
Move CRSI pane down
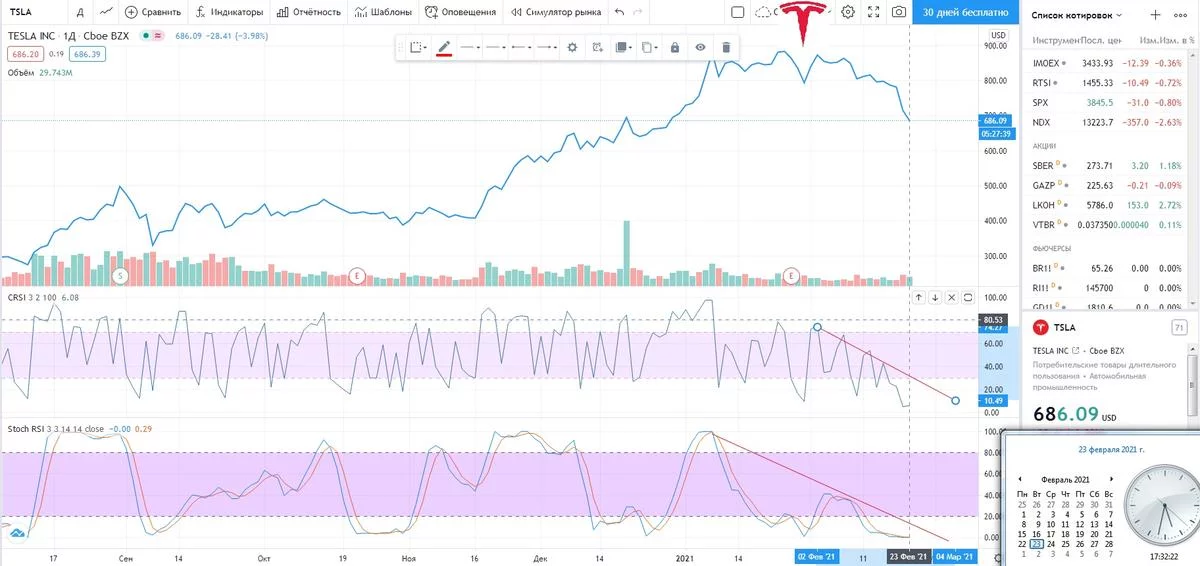(935, 297)
